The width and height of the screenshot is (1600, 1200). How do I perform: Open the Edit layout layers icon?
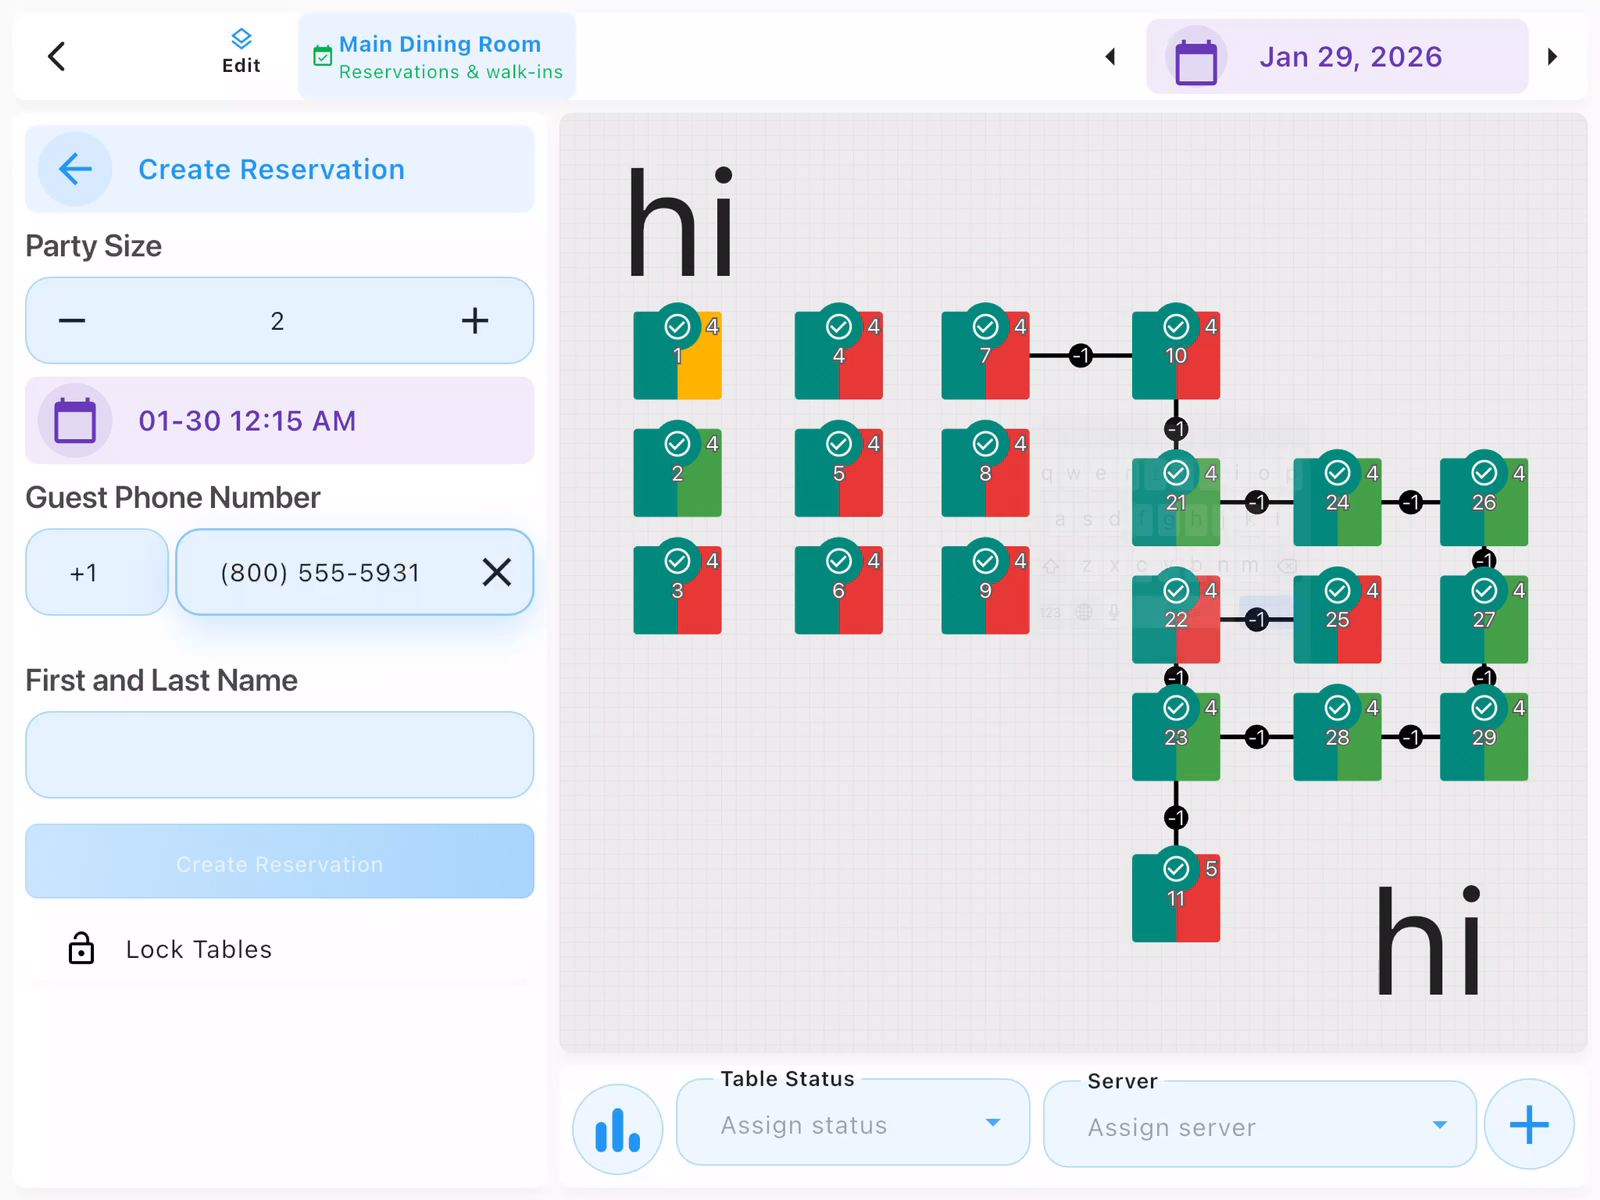pos(241,52)
